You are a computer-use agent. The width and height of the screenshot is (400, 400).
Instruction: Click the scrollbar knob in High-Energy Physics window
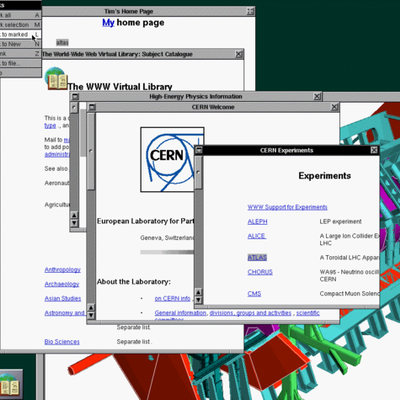pos(74,108)
